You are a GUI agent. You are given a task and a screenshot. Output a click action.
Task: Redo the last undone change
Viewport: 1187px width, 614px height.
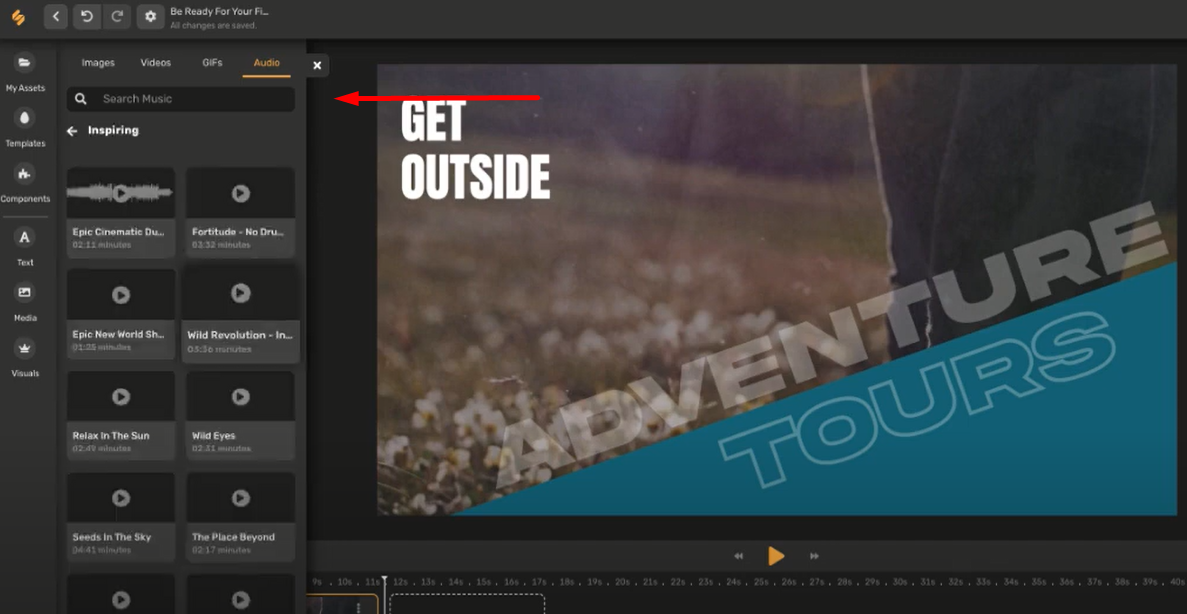[117, 17]
